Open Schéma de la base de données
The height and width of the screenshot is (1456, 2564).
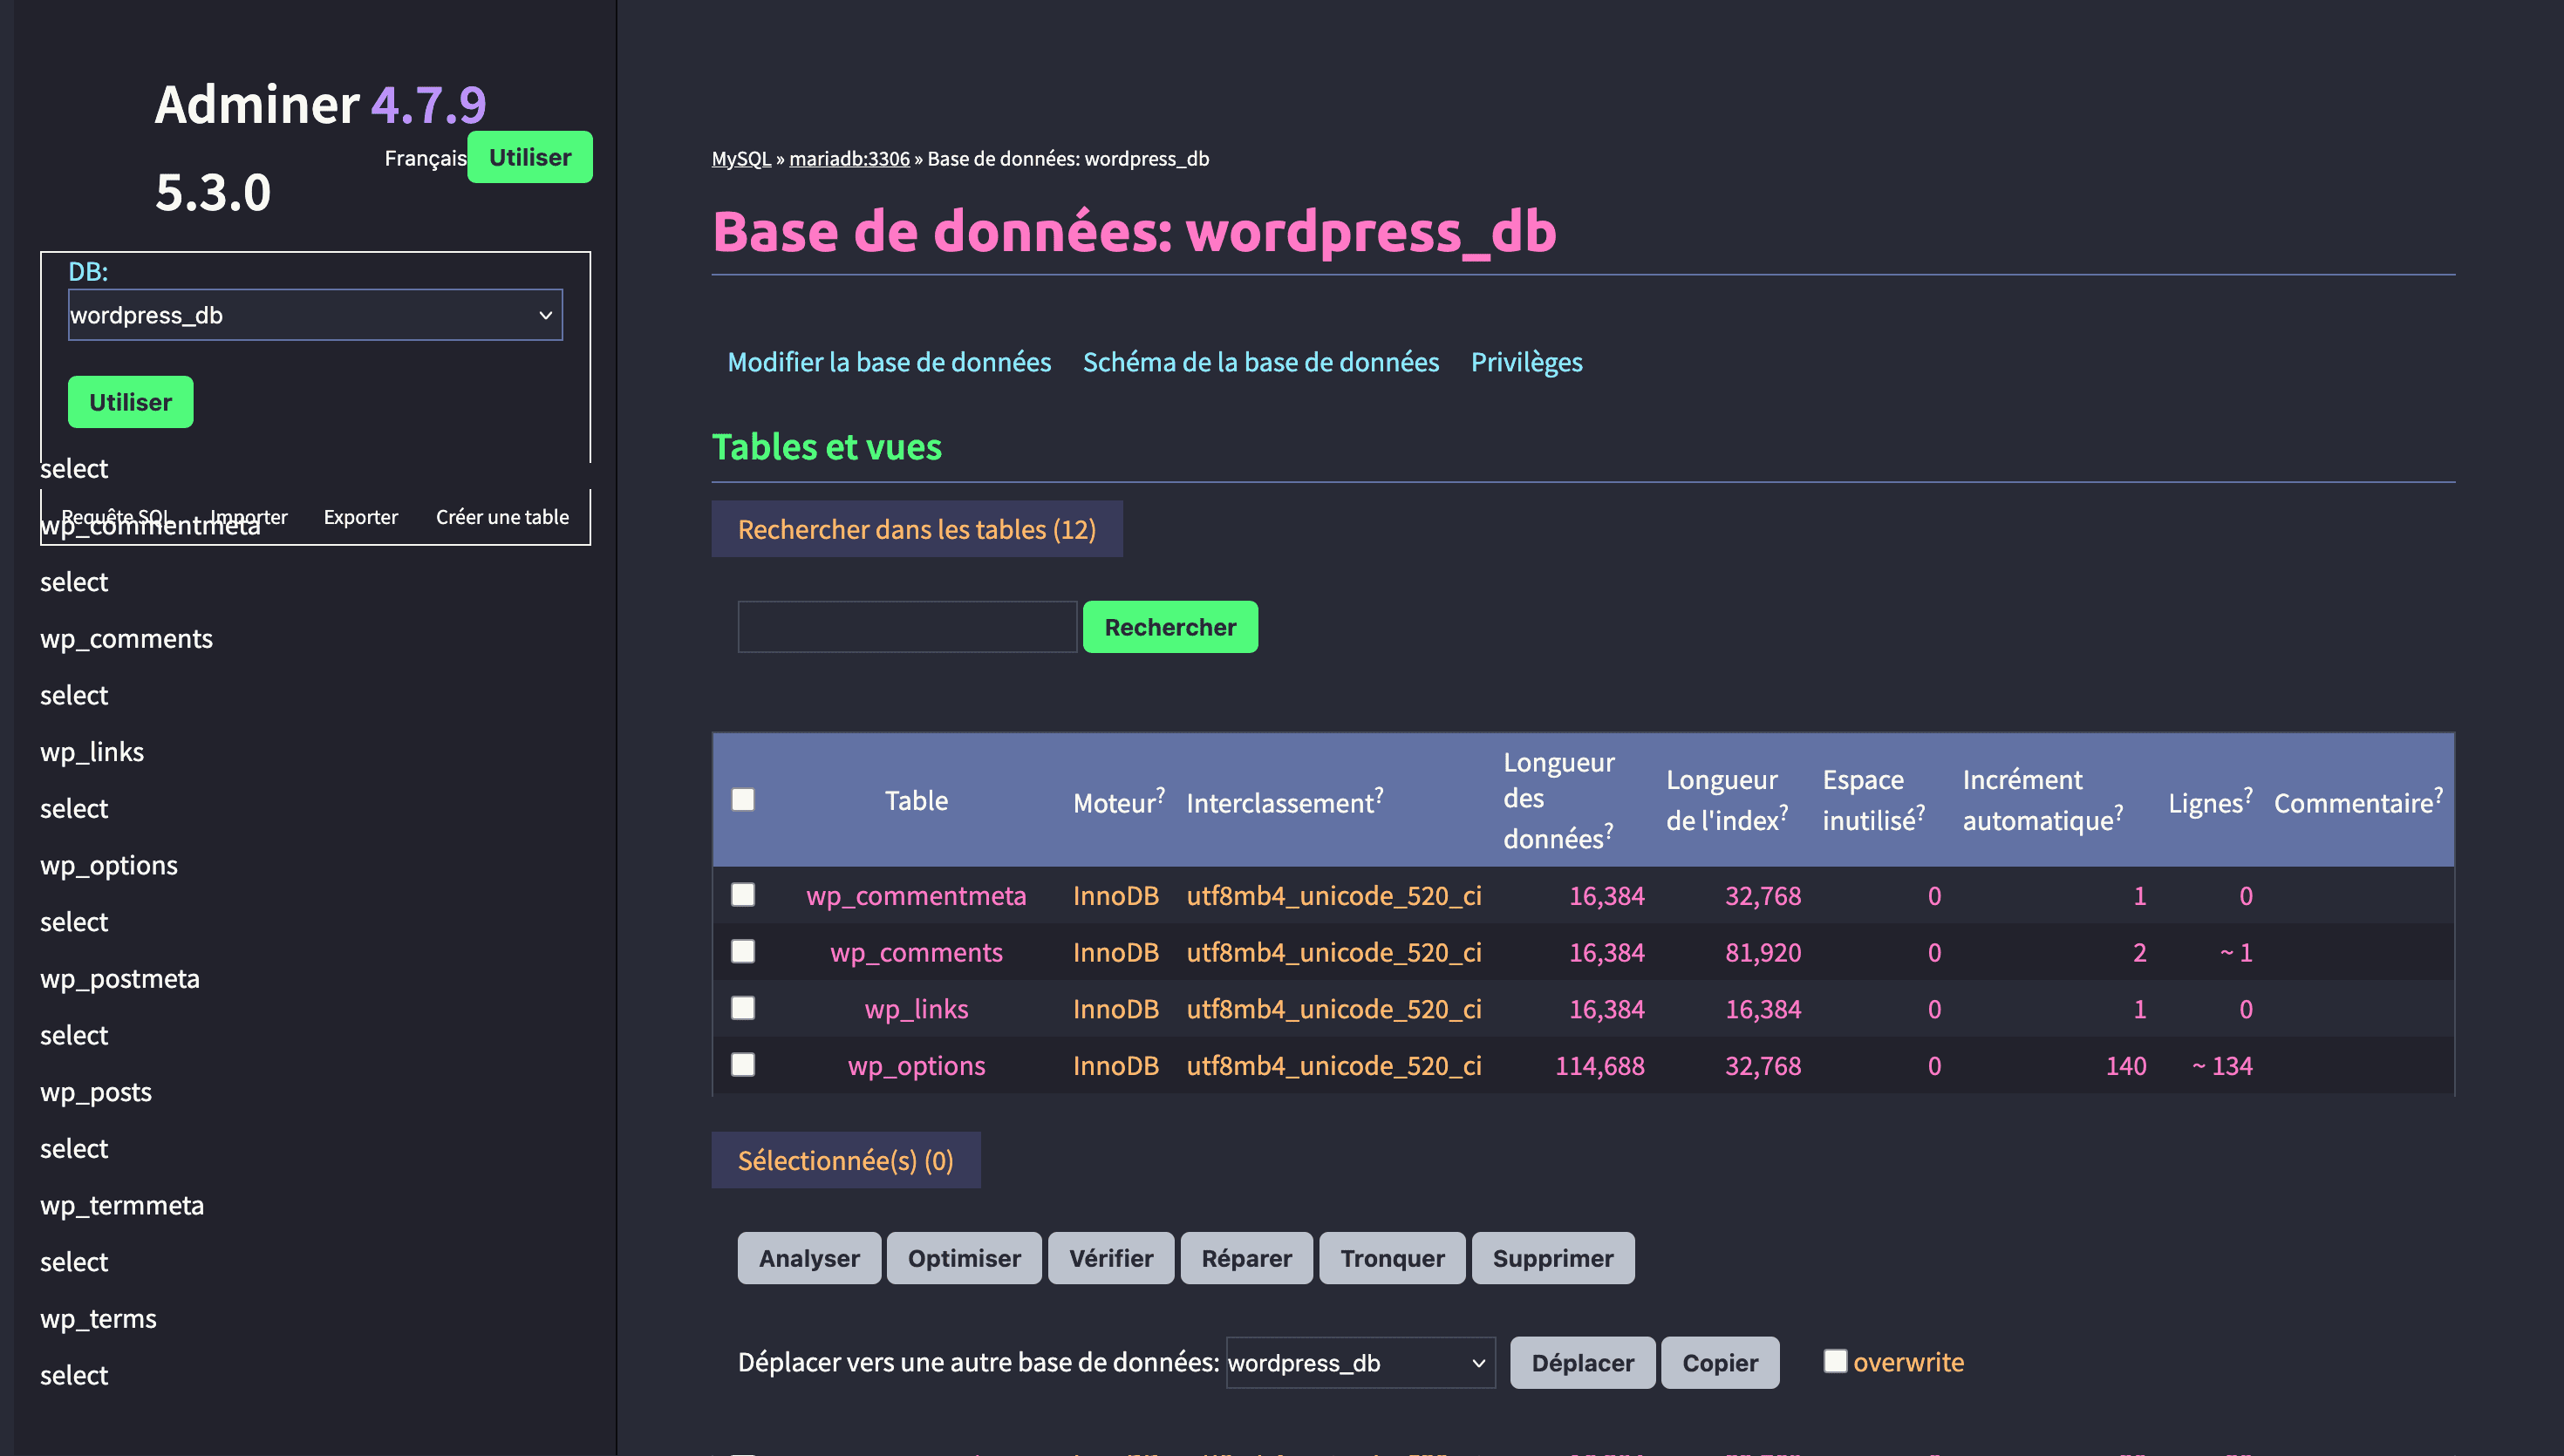(x=1261, y=362)
